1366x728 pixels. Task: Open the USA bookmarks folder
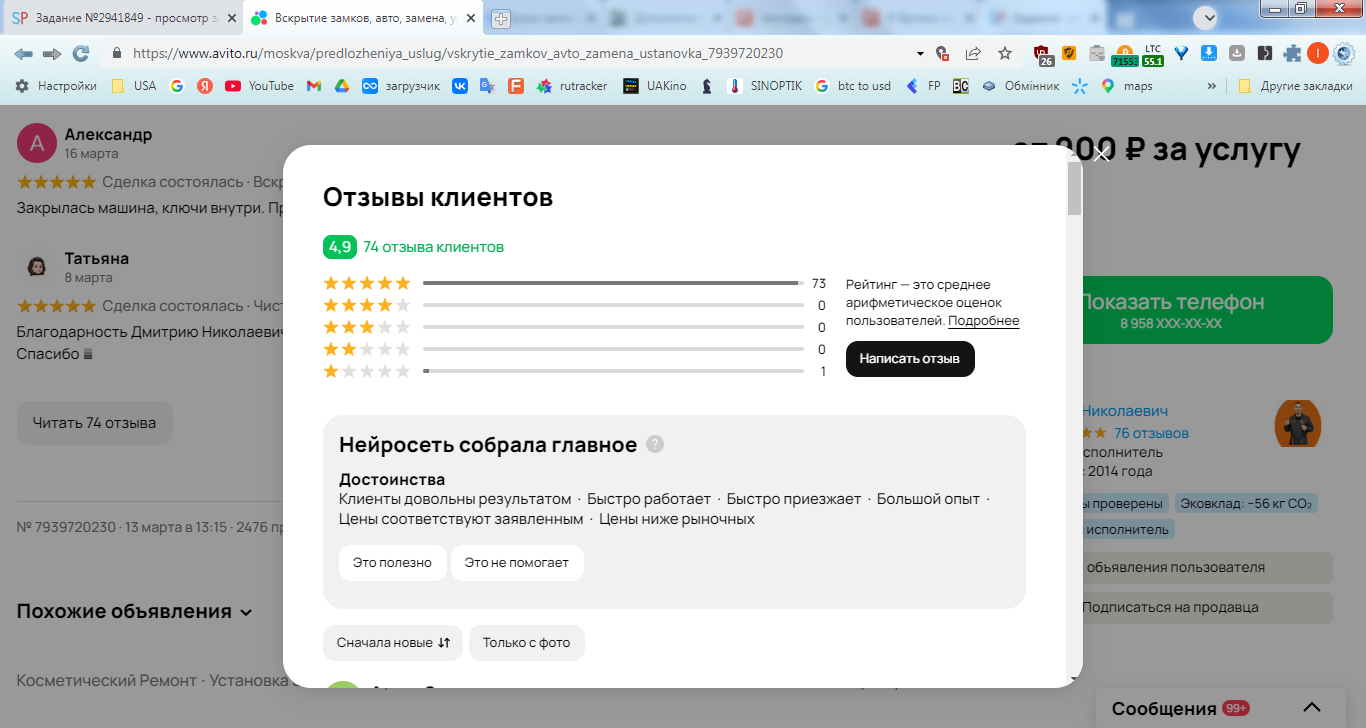pos(134,86)
